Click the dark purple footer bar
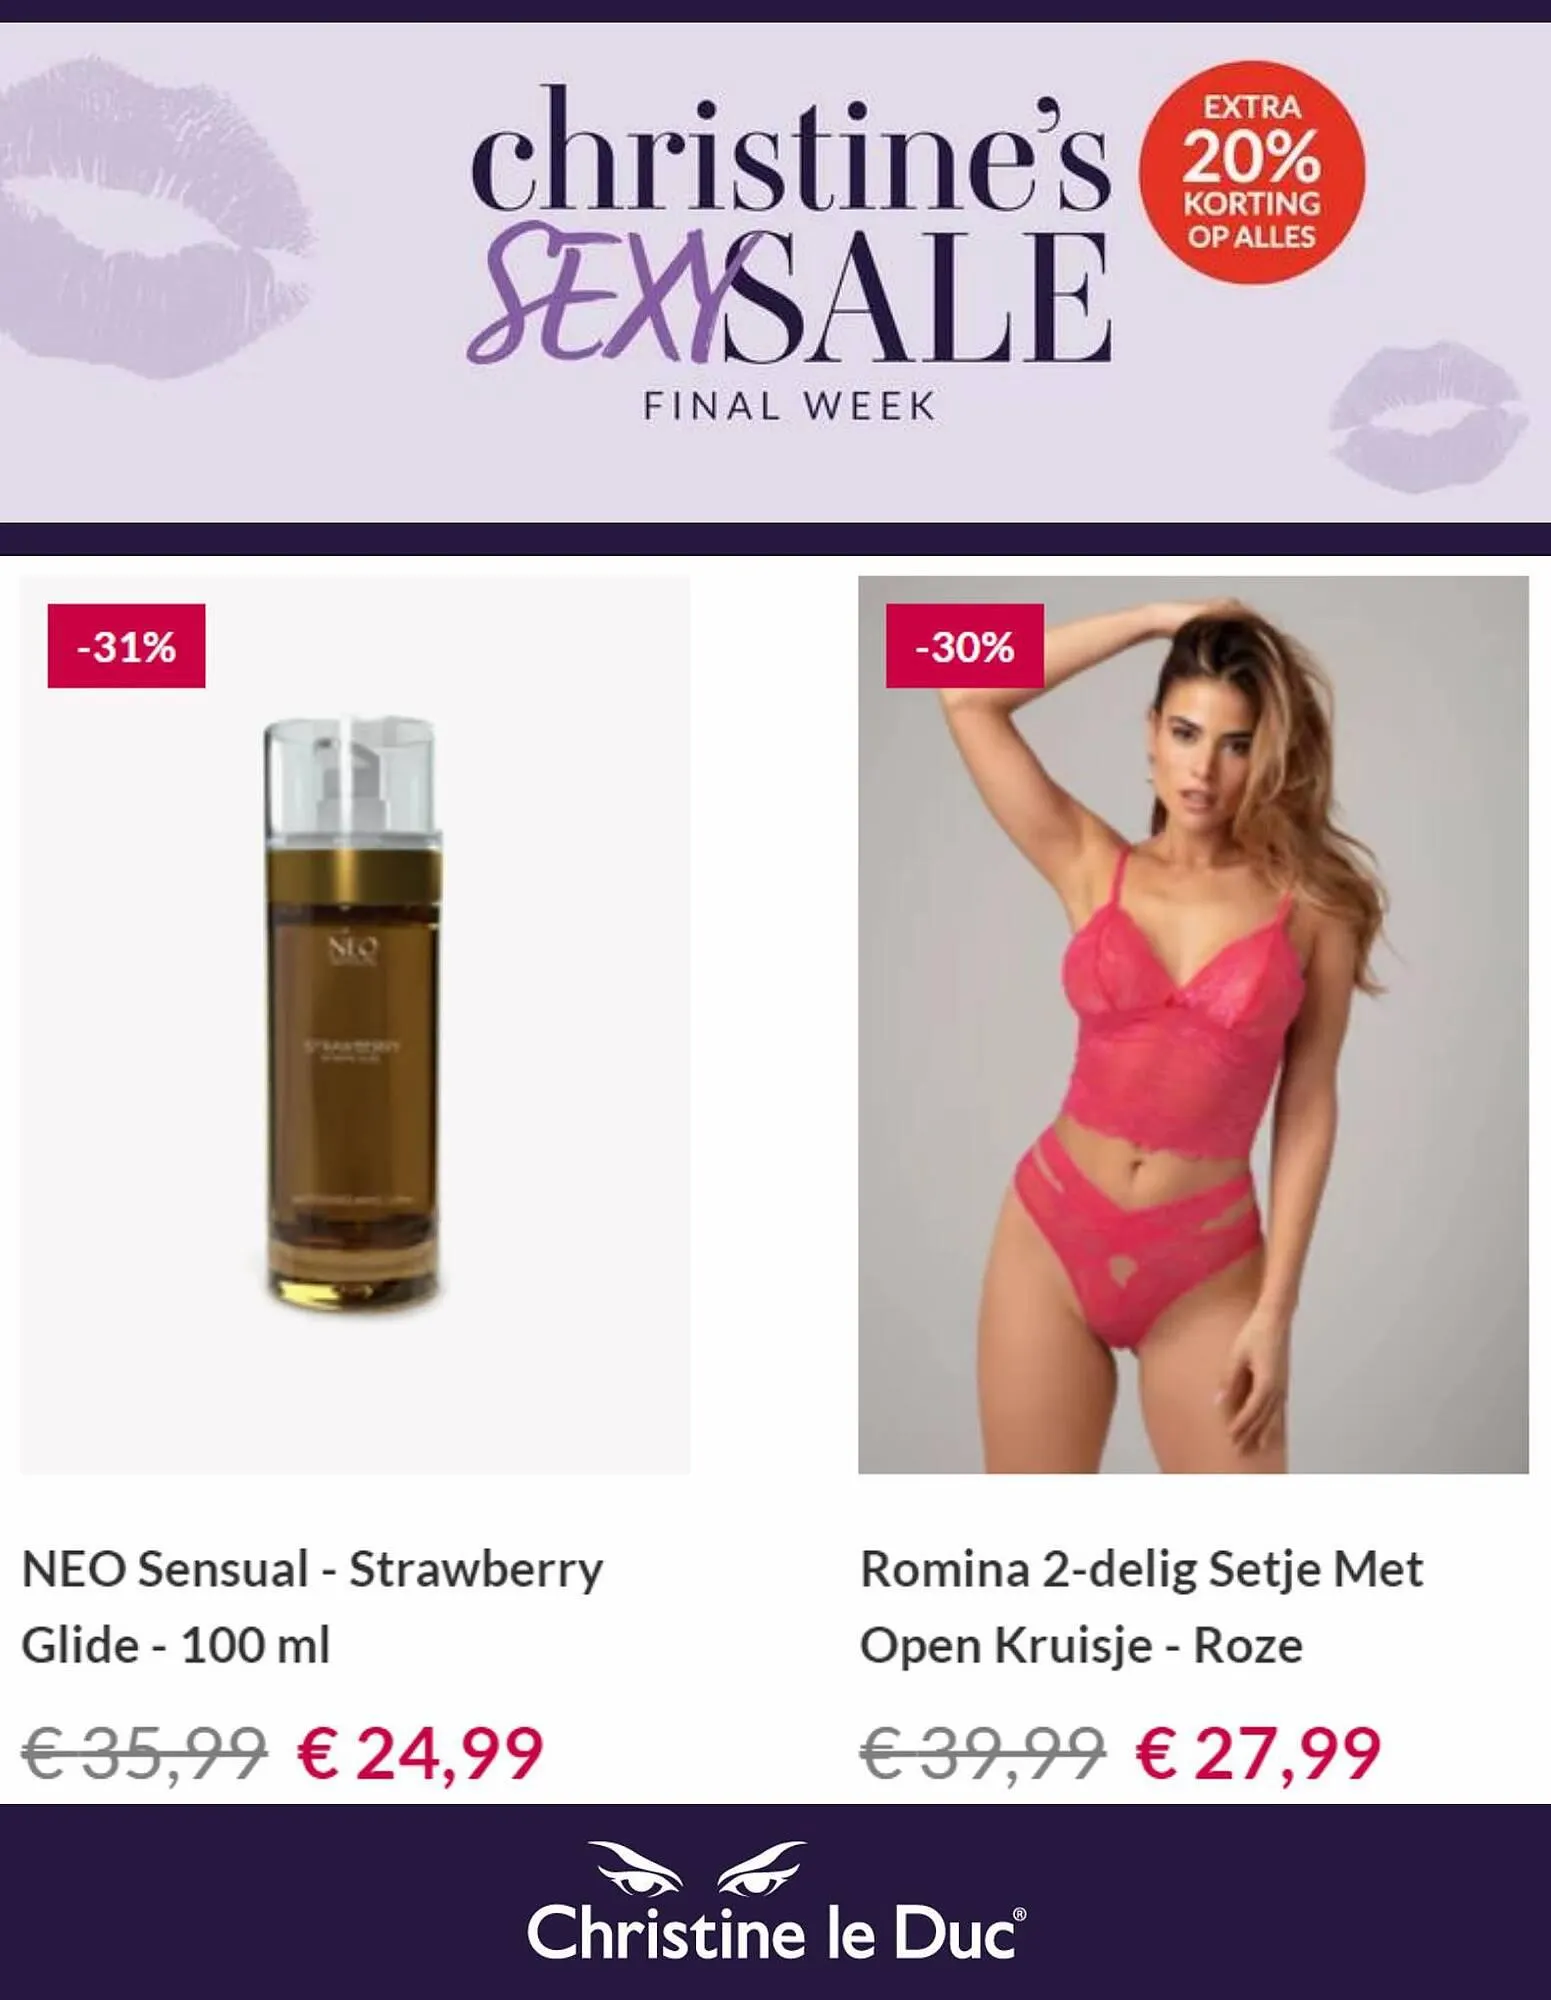The image size is (1551, 2000). (x=775, y=1902)
